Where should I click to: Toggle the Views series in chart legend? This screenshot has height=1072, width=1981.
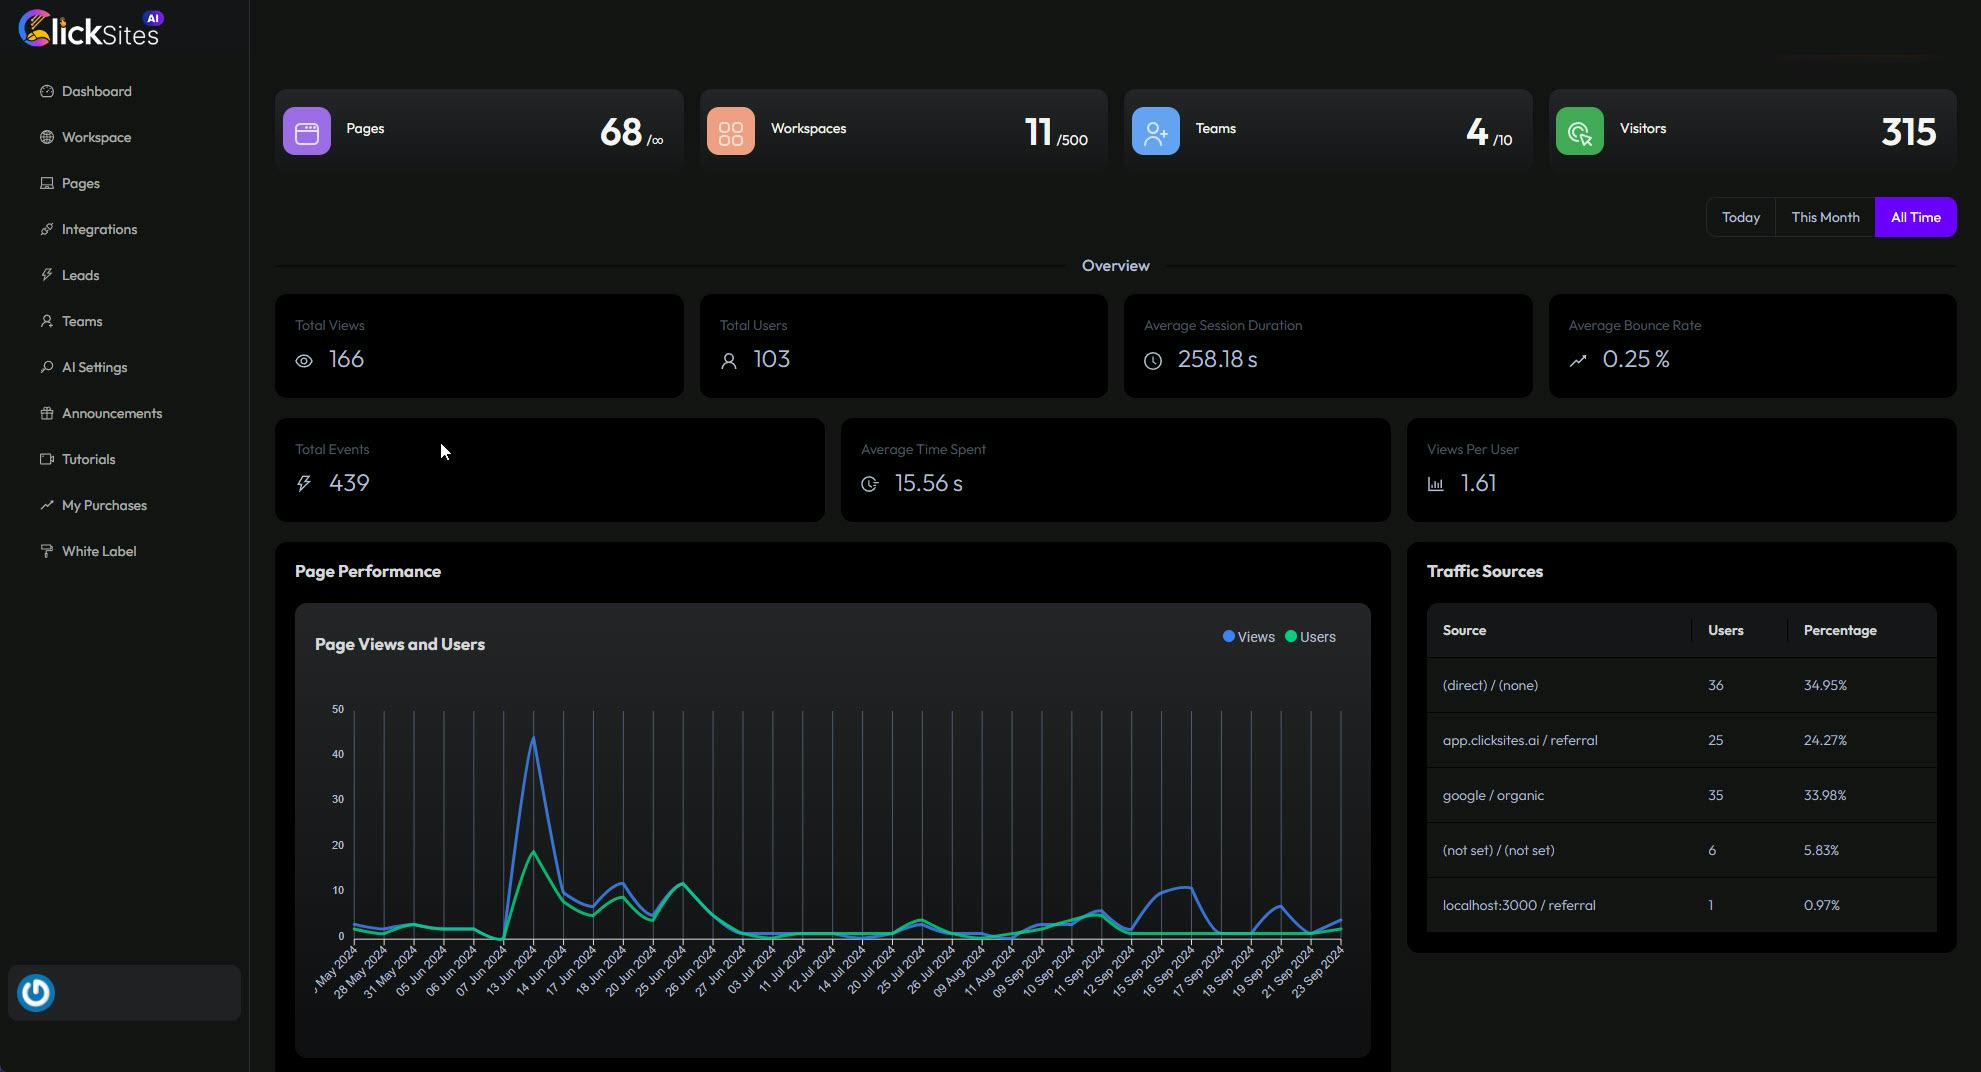(1249, 637)
